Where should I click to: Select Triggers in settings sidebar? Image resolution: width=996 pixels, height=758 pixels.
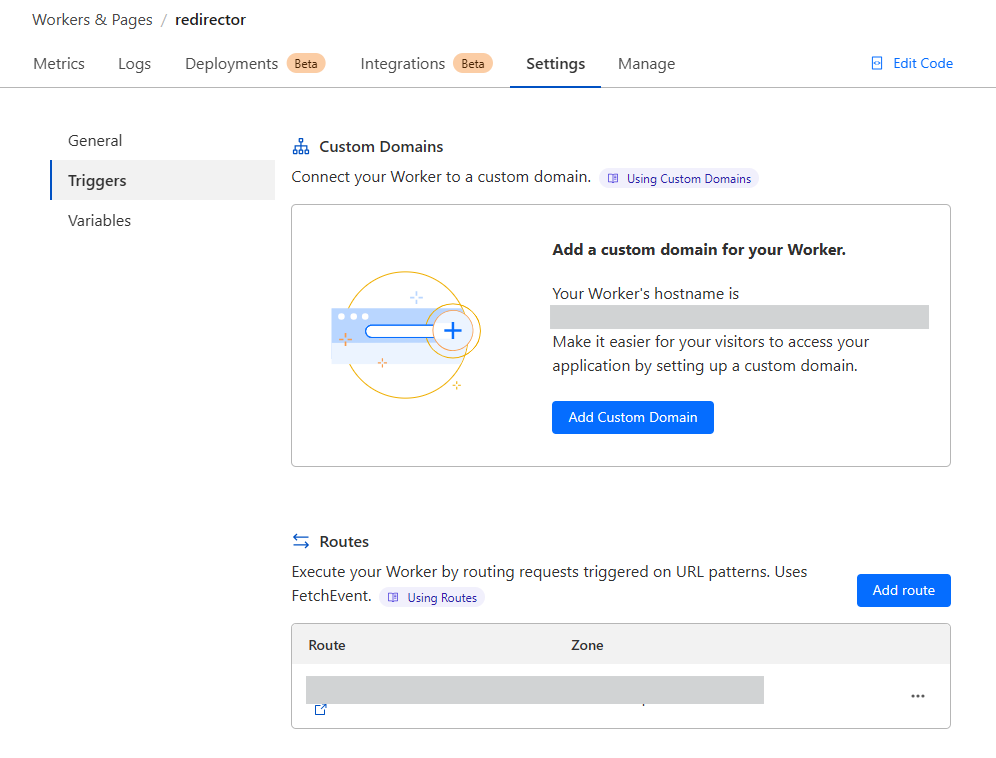coord(97,181)
